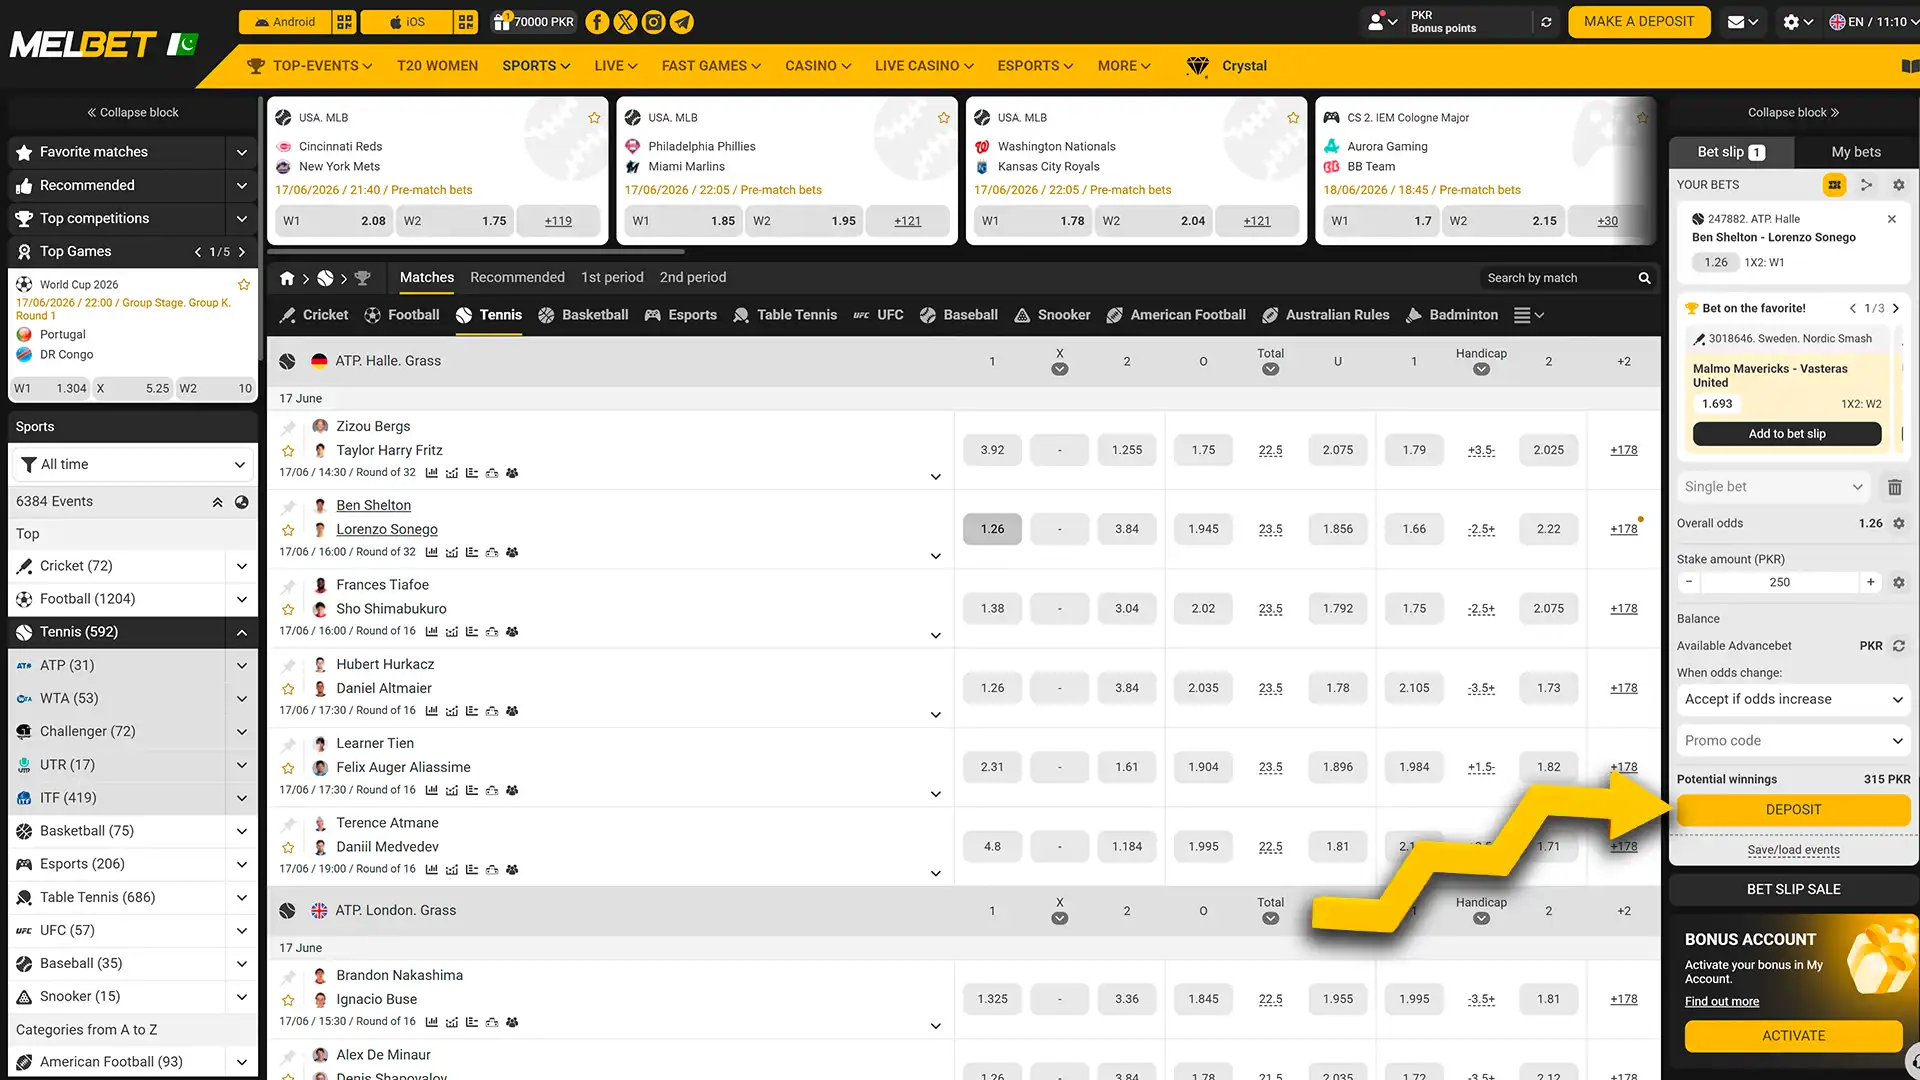
Task: Star the Frances Tiafoe match as favorite
Action: tap(288, 609)
